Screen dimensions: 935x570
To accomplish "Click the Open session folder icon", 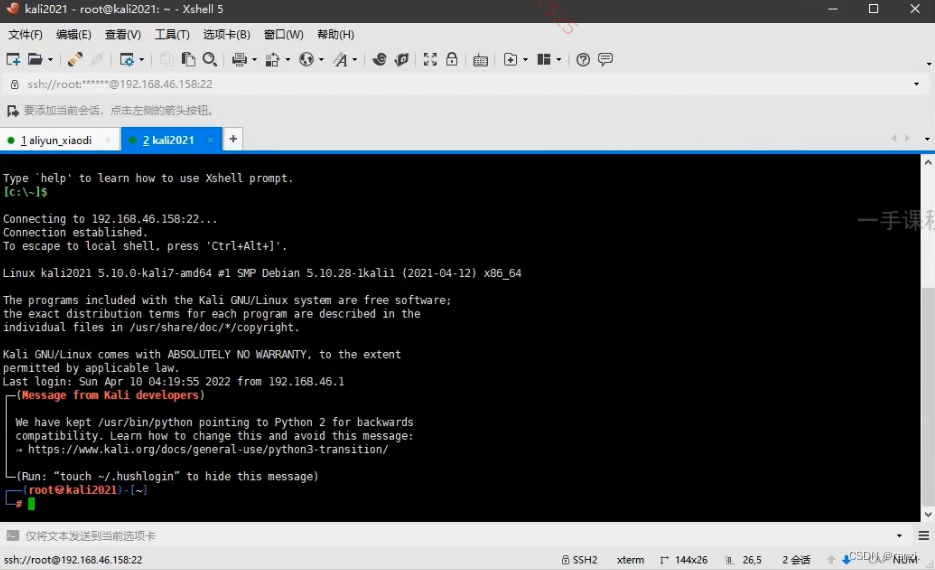I will [35, 59].
